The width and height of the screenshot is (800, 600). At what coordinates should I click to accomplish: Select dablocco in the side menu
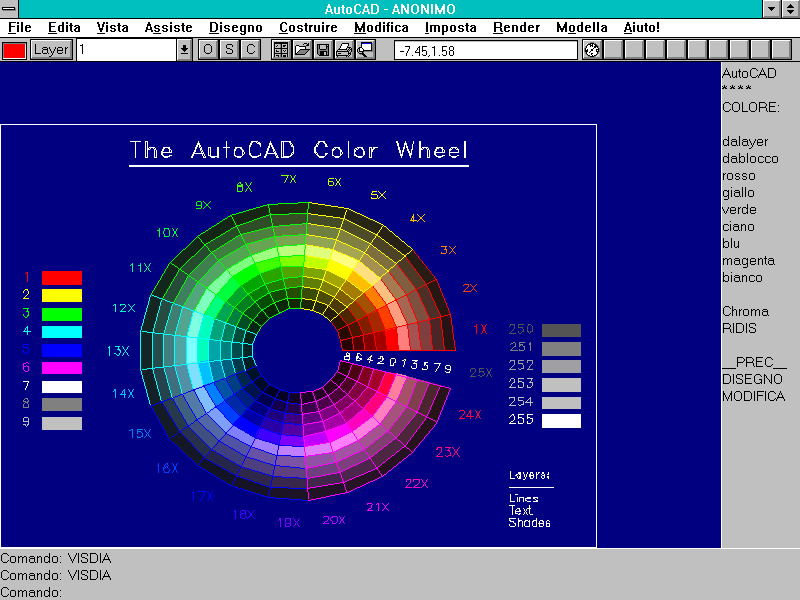[750, 159]
